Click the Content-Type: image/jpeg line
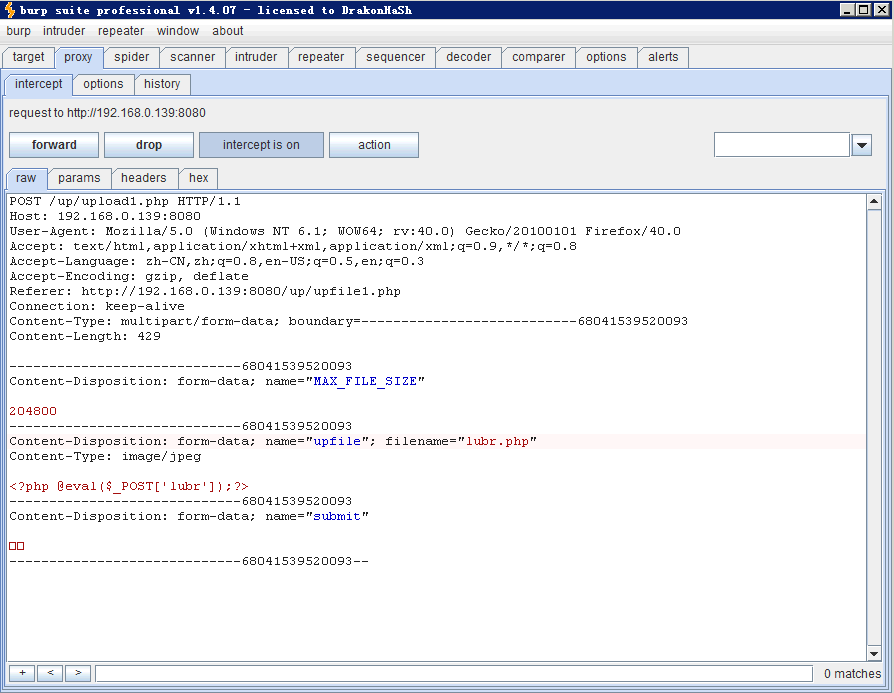This screenshot has height=693, width=894. [x=105, y=456]
